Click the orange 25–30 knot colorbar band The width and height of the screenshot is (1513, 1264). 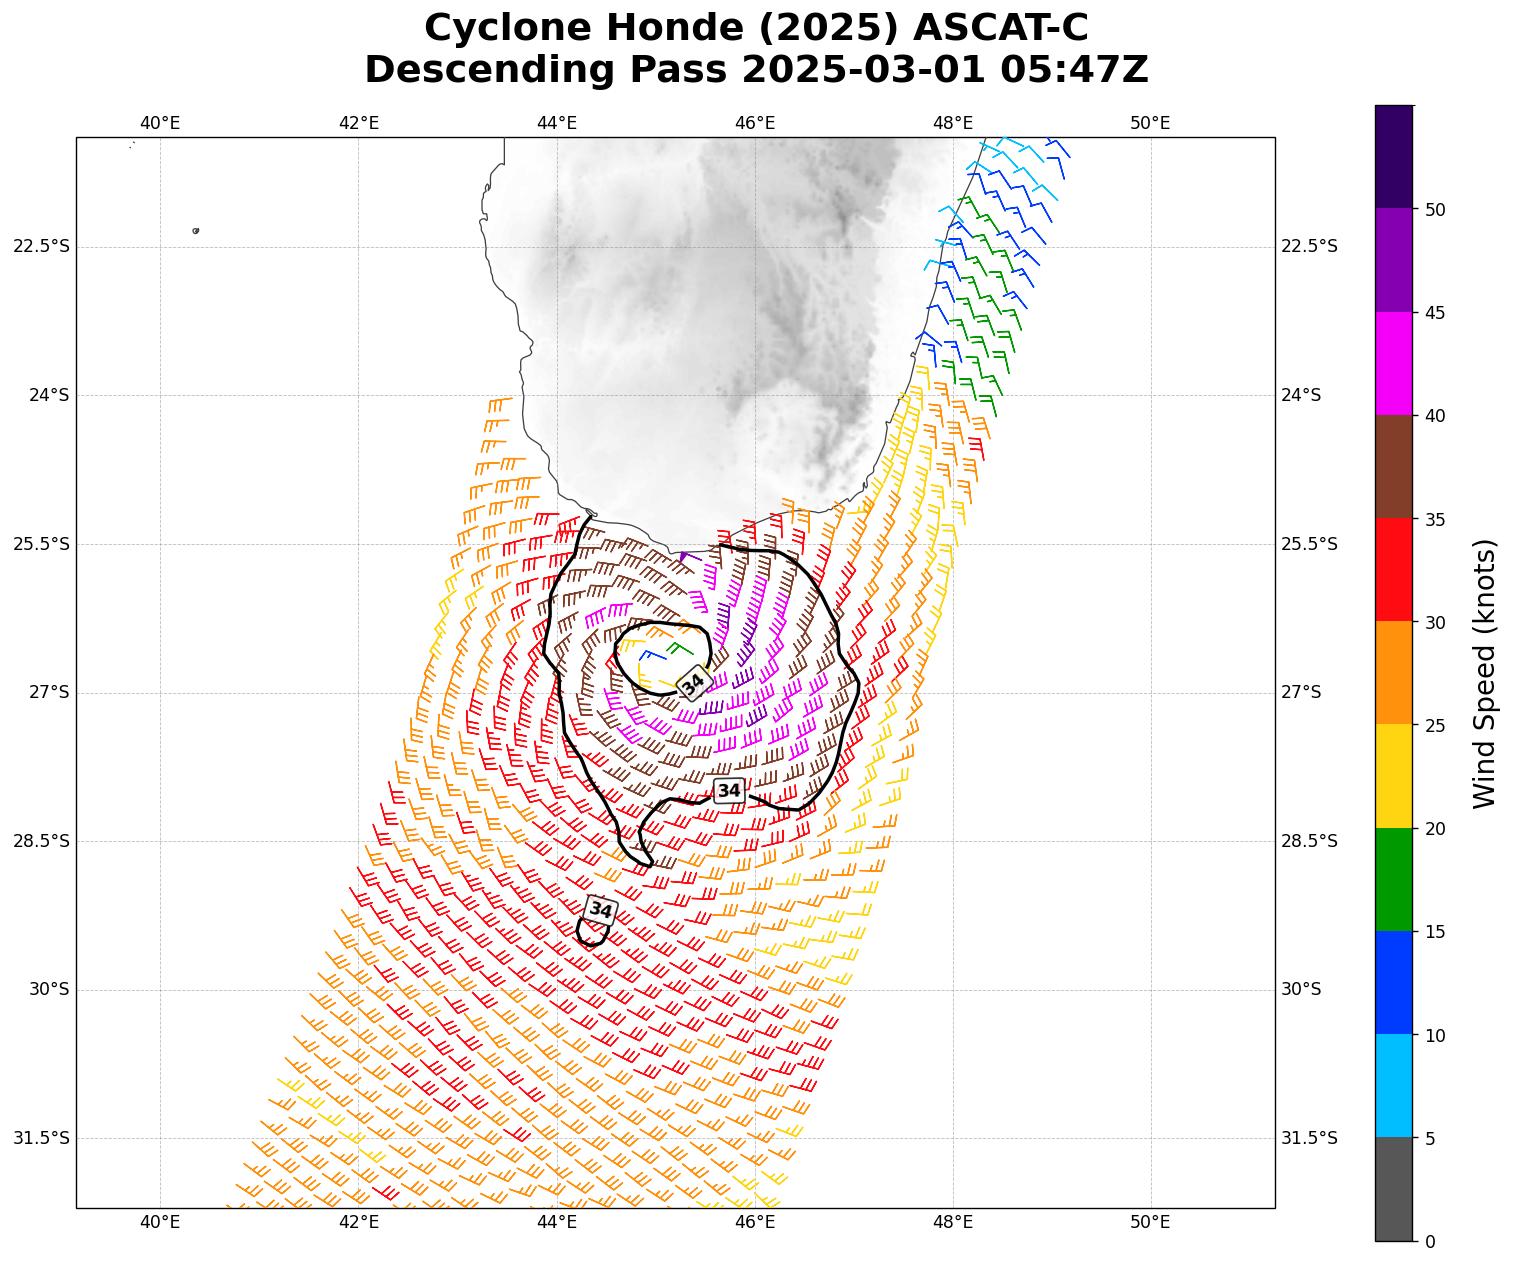pos(1393,672)
